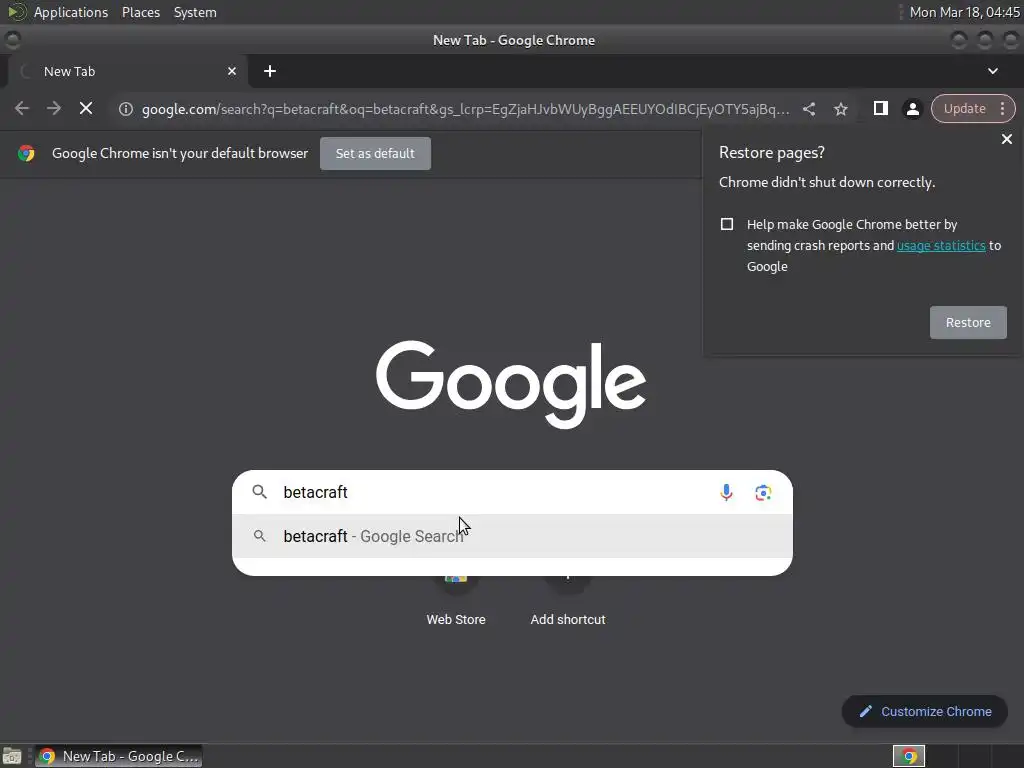Click the address bar URL
The width and height of the screenshot is (1024, 768).
(465, 109)
